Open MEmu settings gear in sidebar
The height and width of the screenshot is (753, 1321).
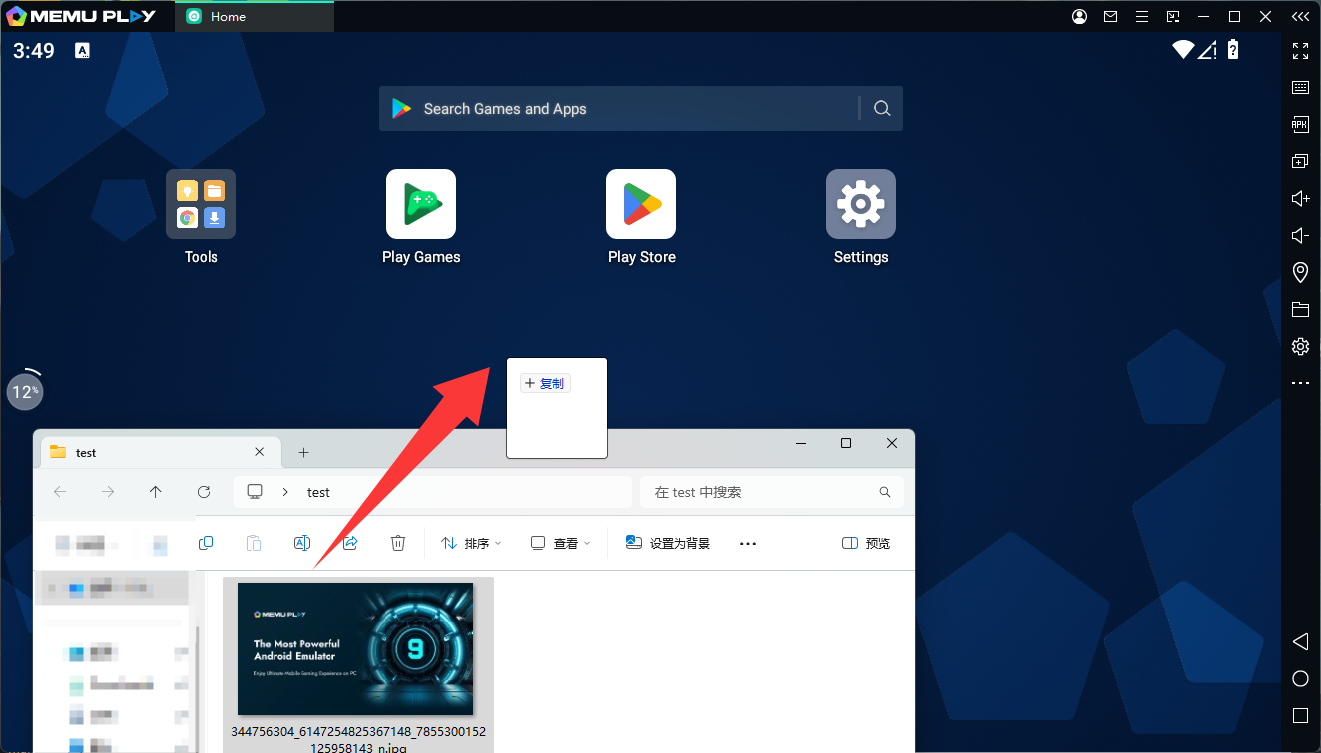[1300, 346]
